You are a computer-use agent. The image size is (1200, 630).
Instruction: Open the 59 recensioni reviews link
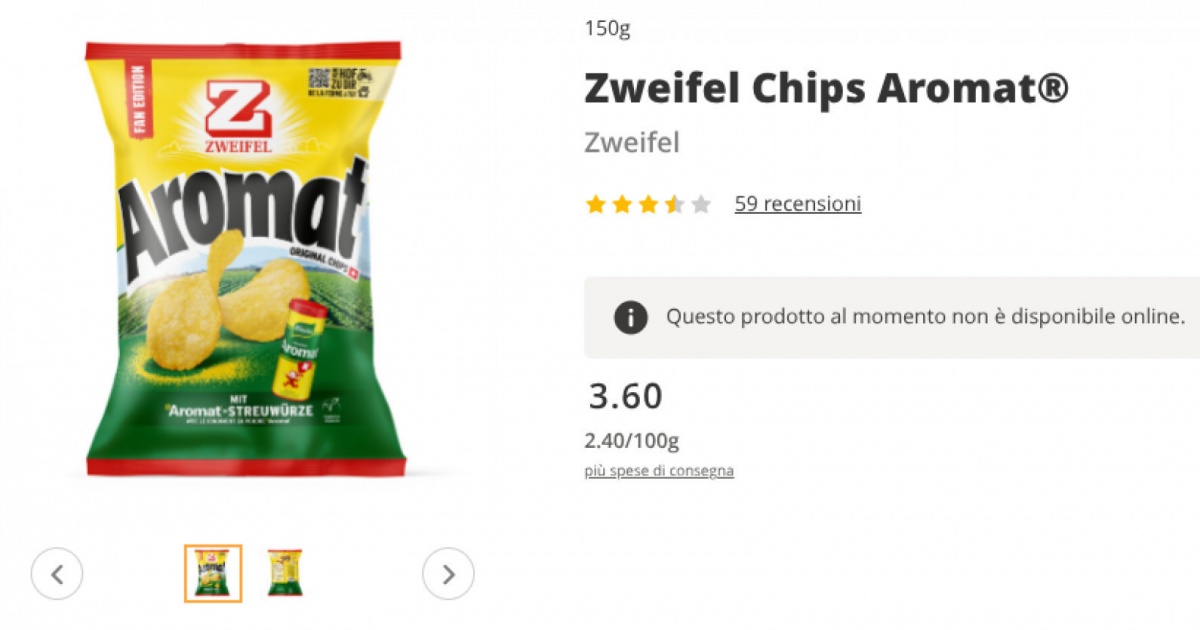tap(798, 204)
